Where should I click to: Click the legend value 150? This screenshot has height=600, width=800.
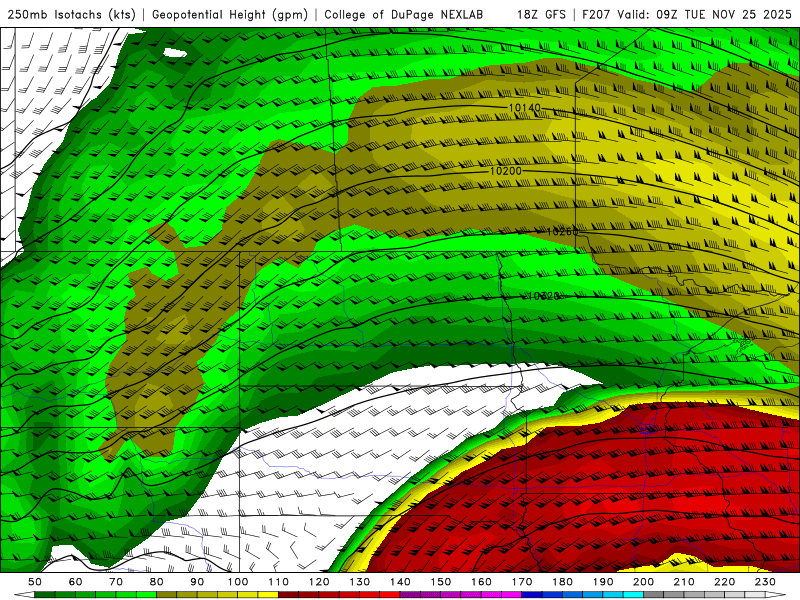[x=440, y=582]
